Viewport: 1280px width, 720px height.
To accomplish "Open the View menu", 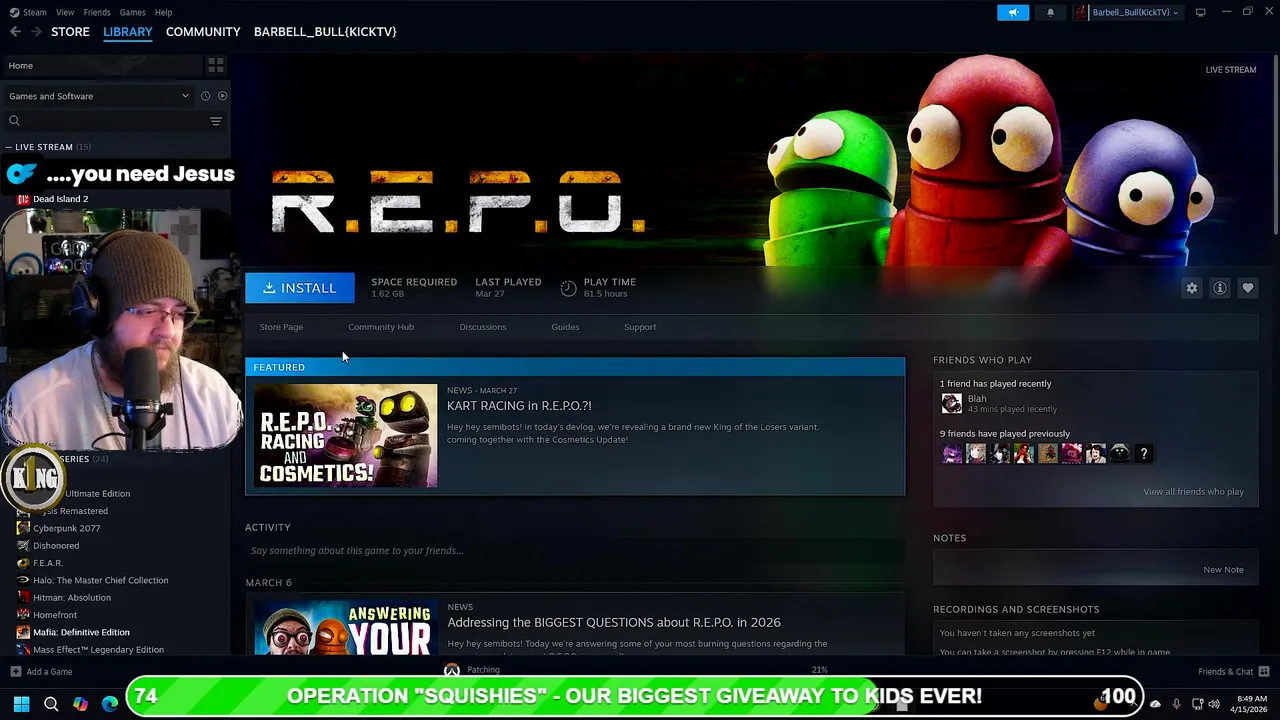I will pyautogui.click(x=65, y=12).
